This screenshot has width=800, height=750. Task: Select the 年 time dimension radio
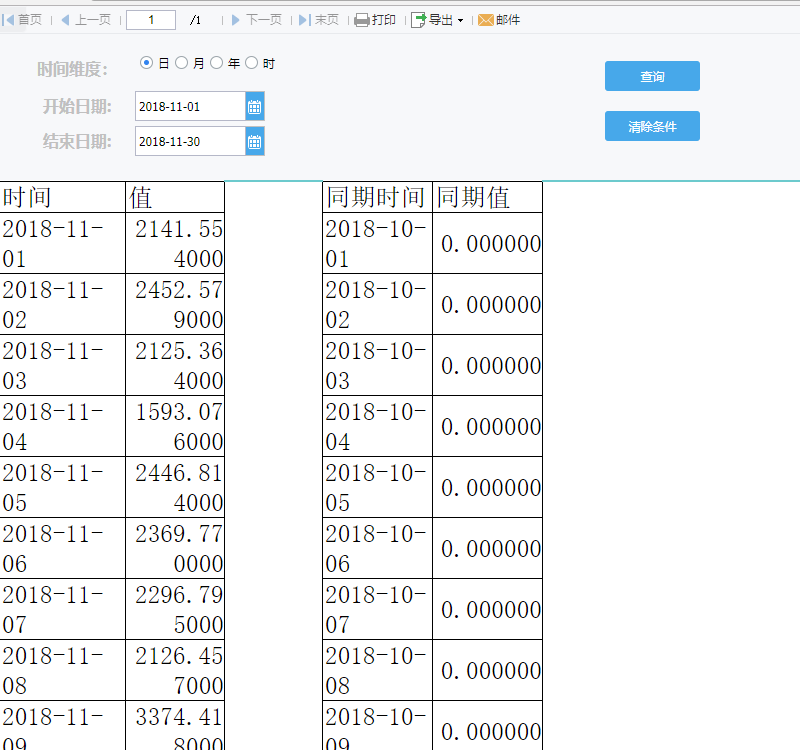(216, 63)
